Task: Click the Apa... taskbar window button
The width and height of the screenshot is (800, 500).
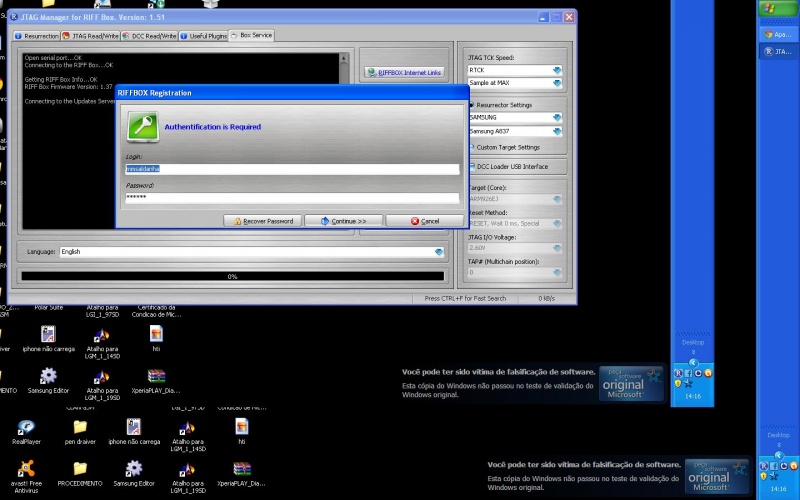Action: point(778,35)
